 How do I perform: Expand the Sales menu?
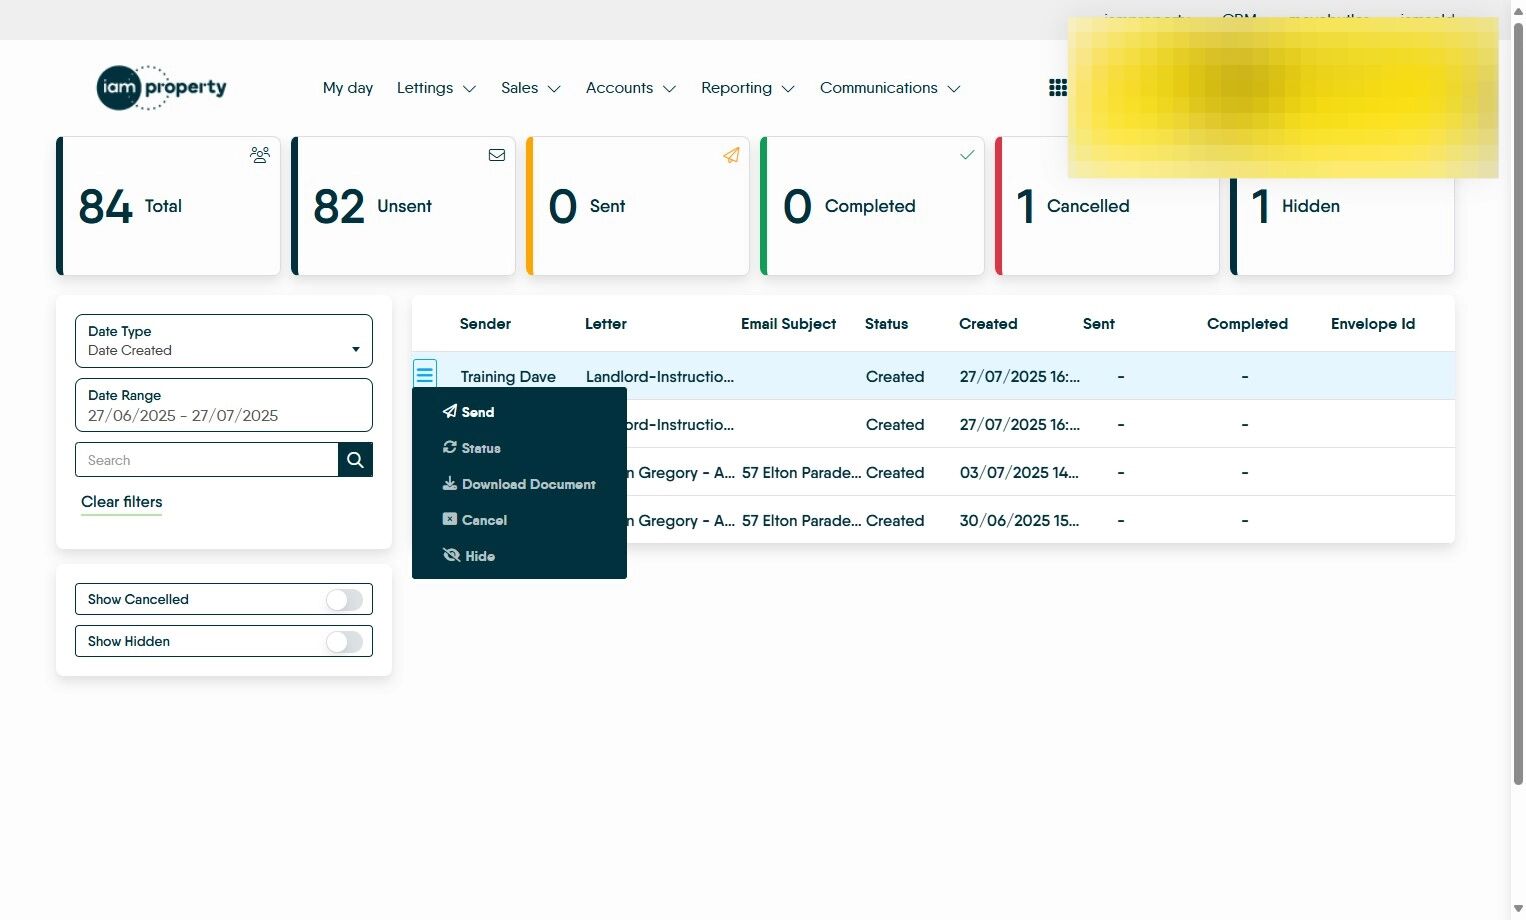(531, 88)
